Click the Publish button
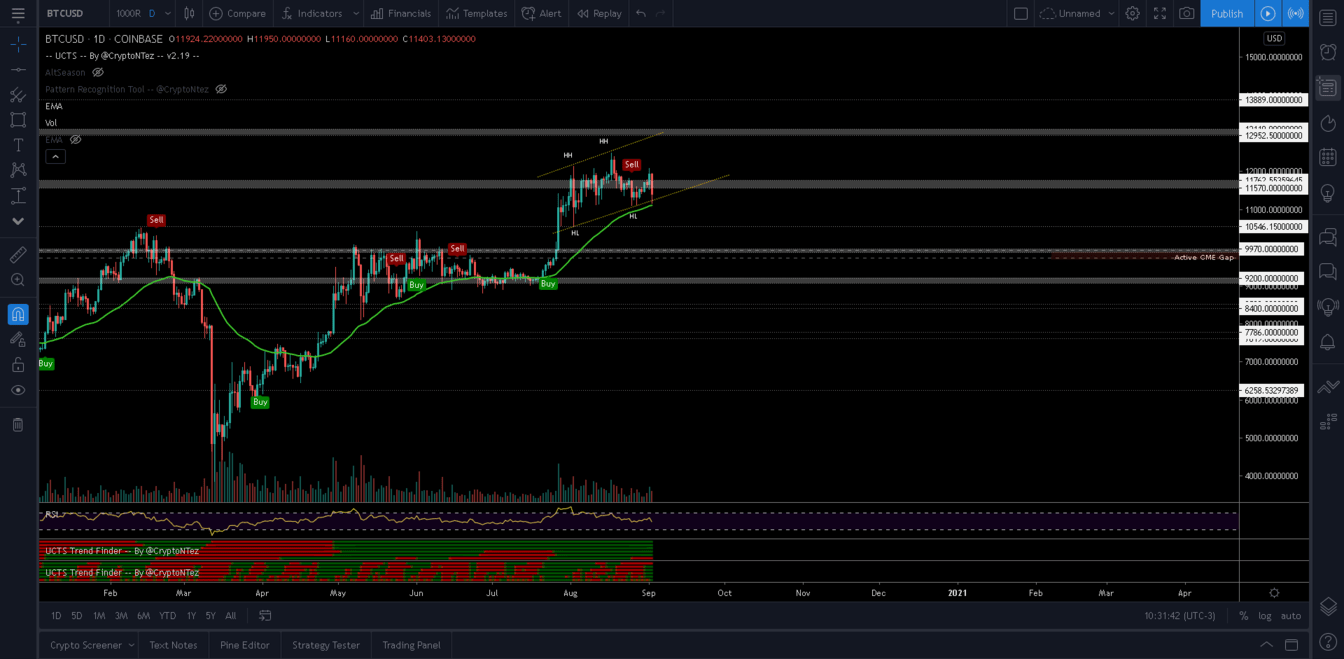1344x659 pixels. point(1227,13)
